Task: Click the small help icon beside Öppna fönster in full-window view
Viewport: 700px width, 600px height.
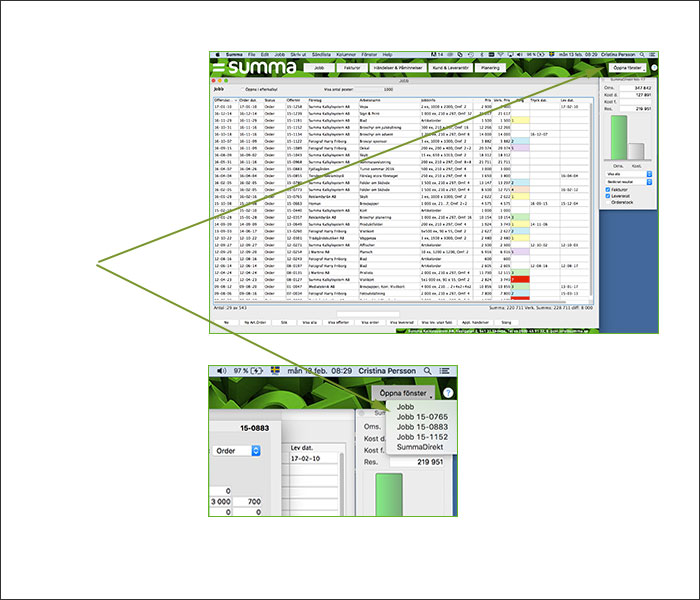Action: click(x=654, y=68)
